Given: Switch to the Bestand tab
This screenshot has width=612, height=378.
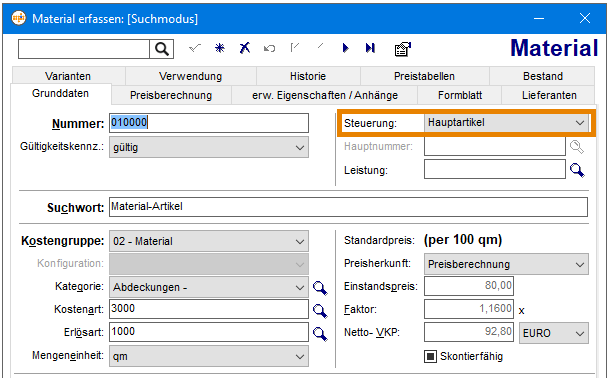Looking at the screenshot, I should tap(543, 76).
